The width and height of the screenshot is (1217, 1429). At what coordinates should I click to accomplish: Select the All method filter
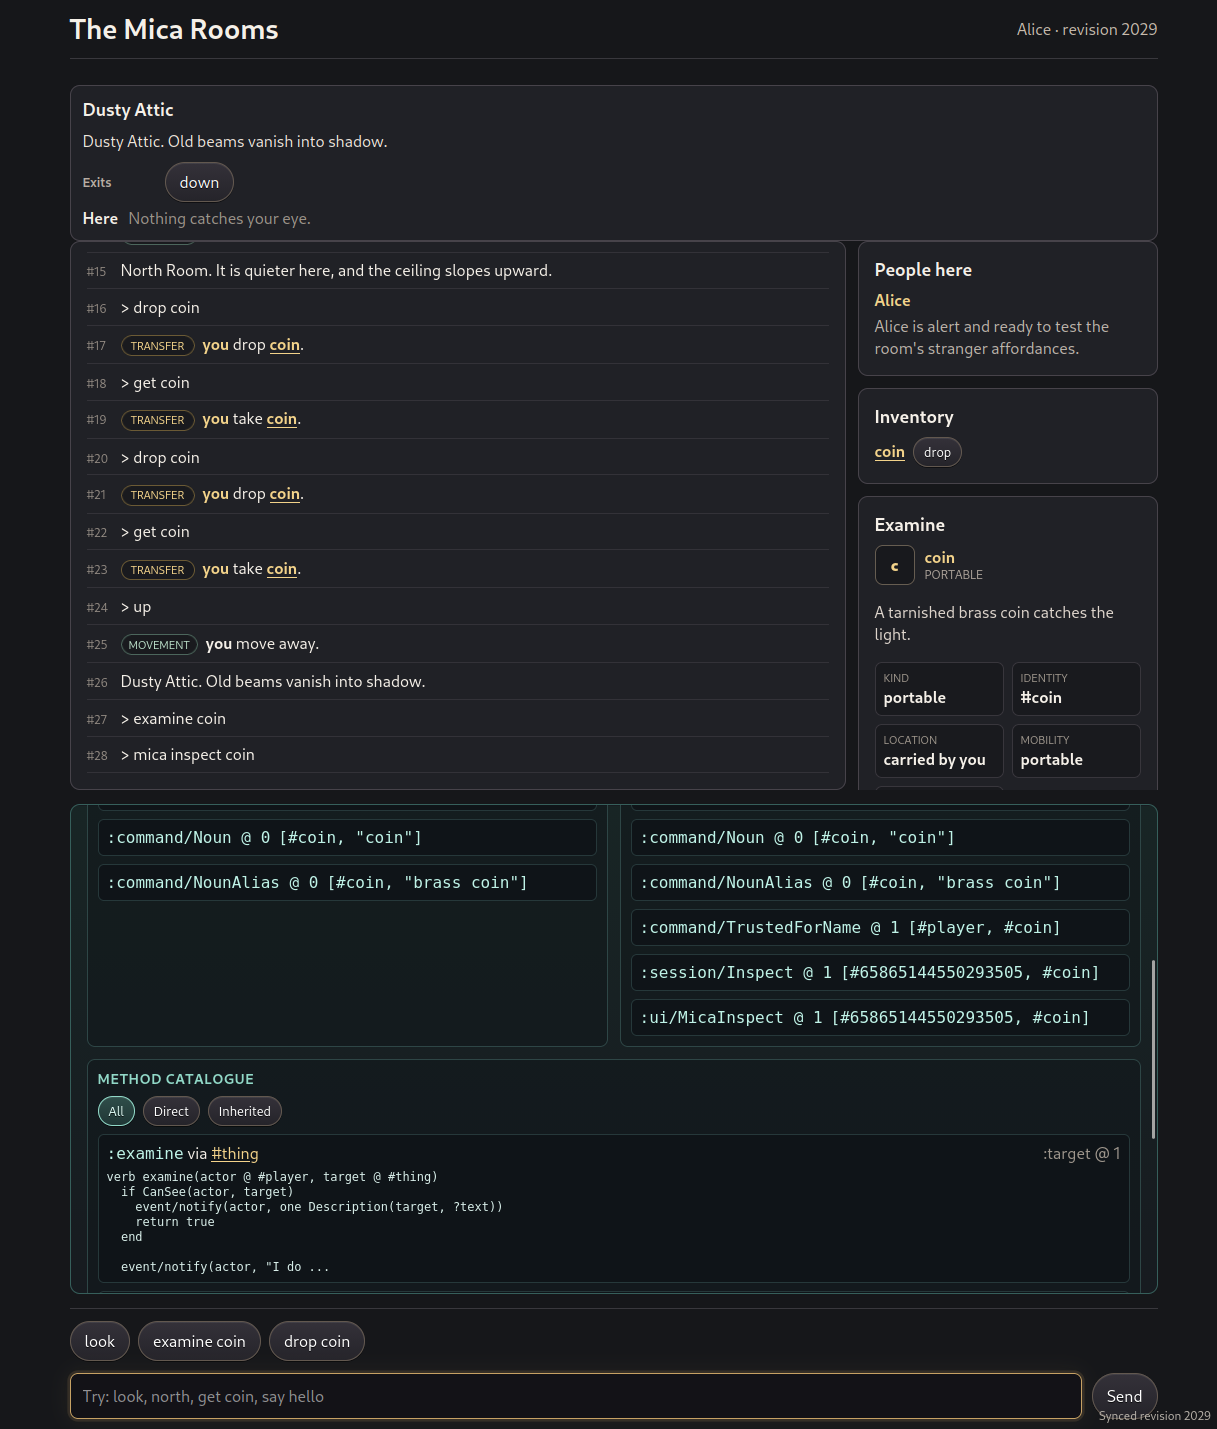click(116, 1111)
